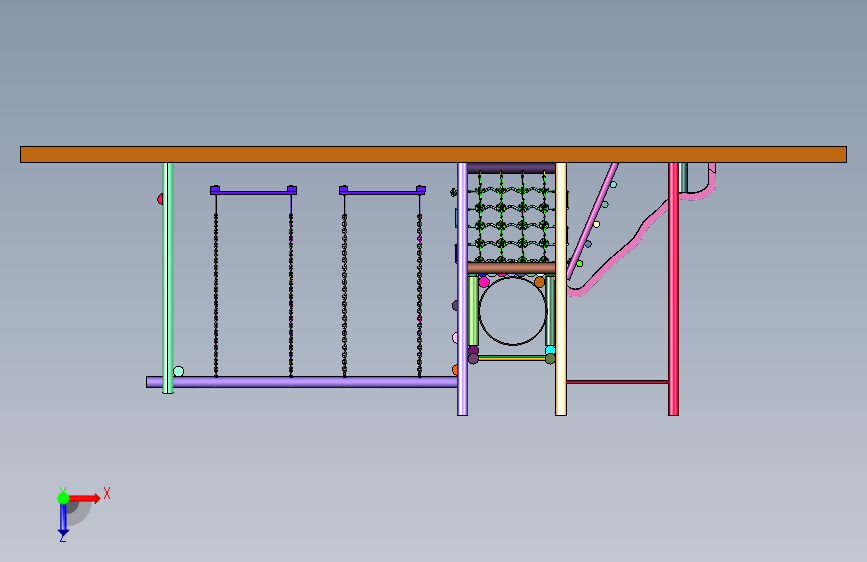Select the orange bar beneath the tunnel

tap(511, 358)
